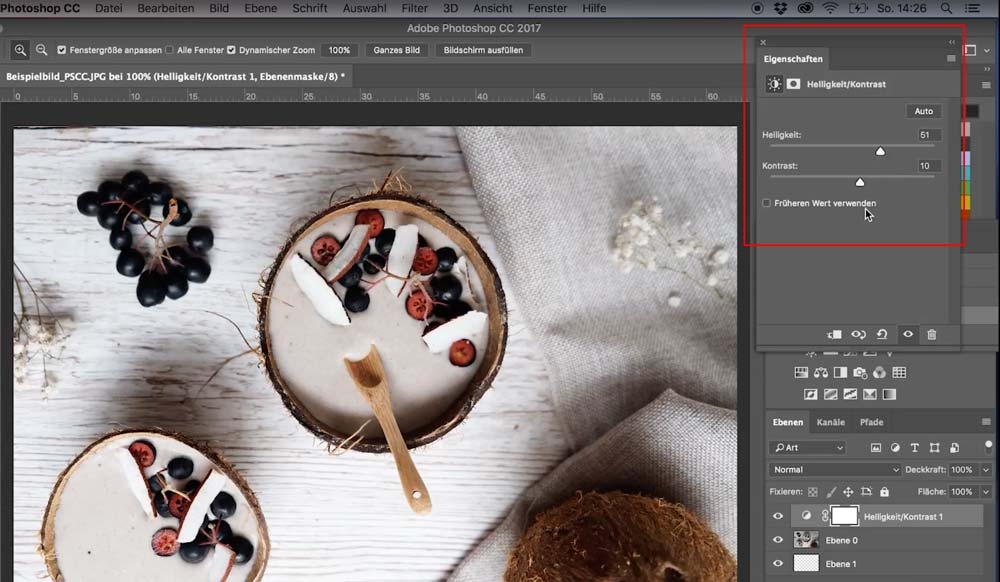The height and width of the screenshot is (582, 1000).
Task: Click the text layer filter icon
Action: tap(914, 448)
